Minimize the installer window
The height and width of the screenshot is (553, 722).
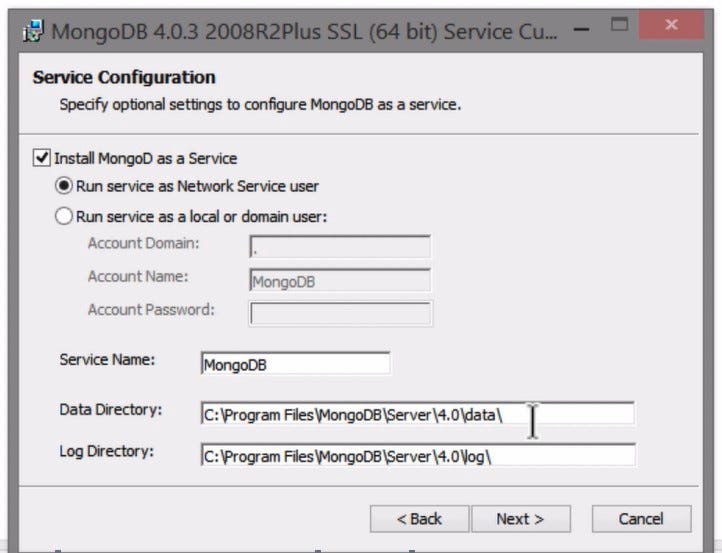click(582, 29)
